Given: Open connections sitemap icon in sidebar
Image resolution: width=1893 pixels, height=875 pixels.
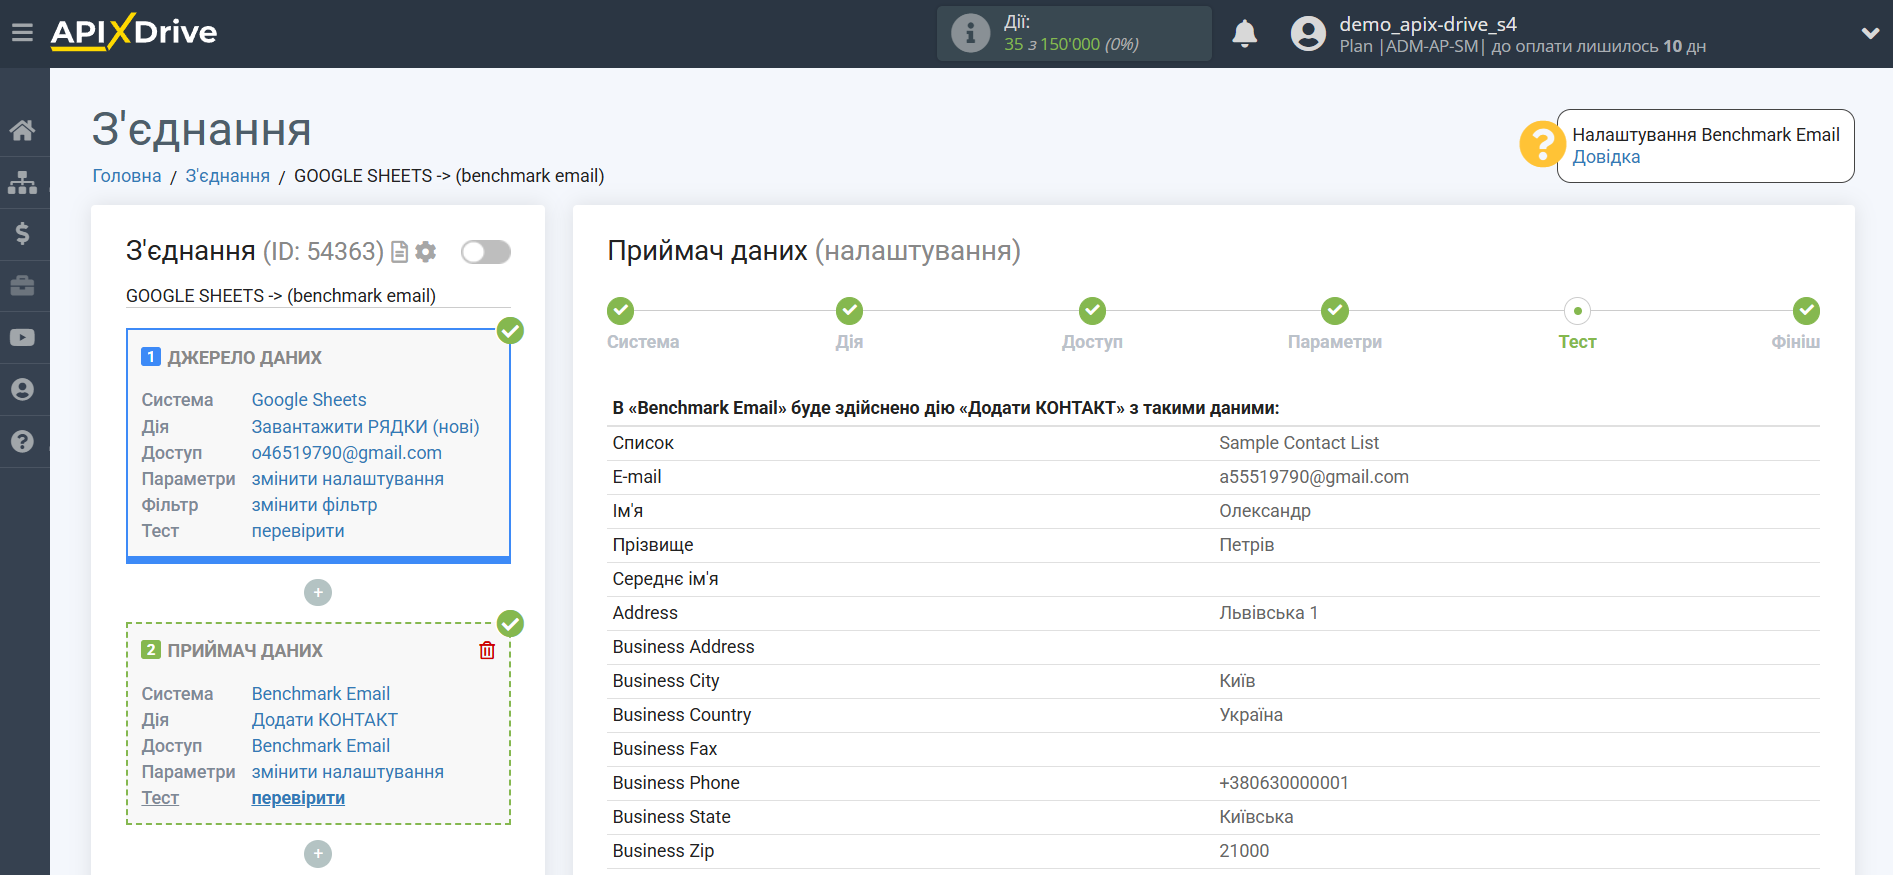Looking at the screenshot, I should click(22, 182).
